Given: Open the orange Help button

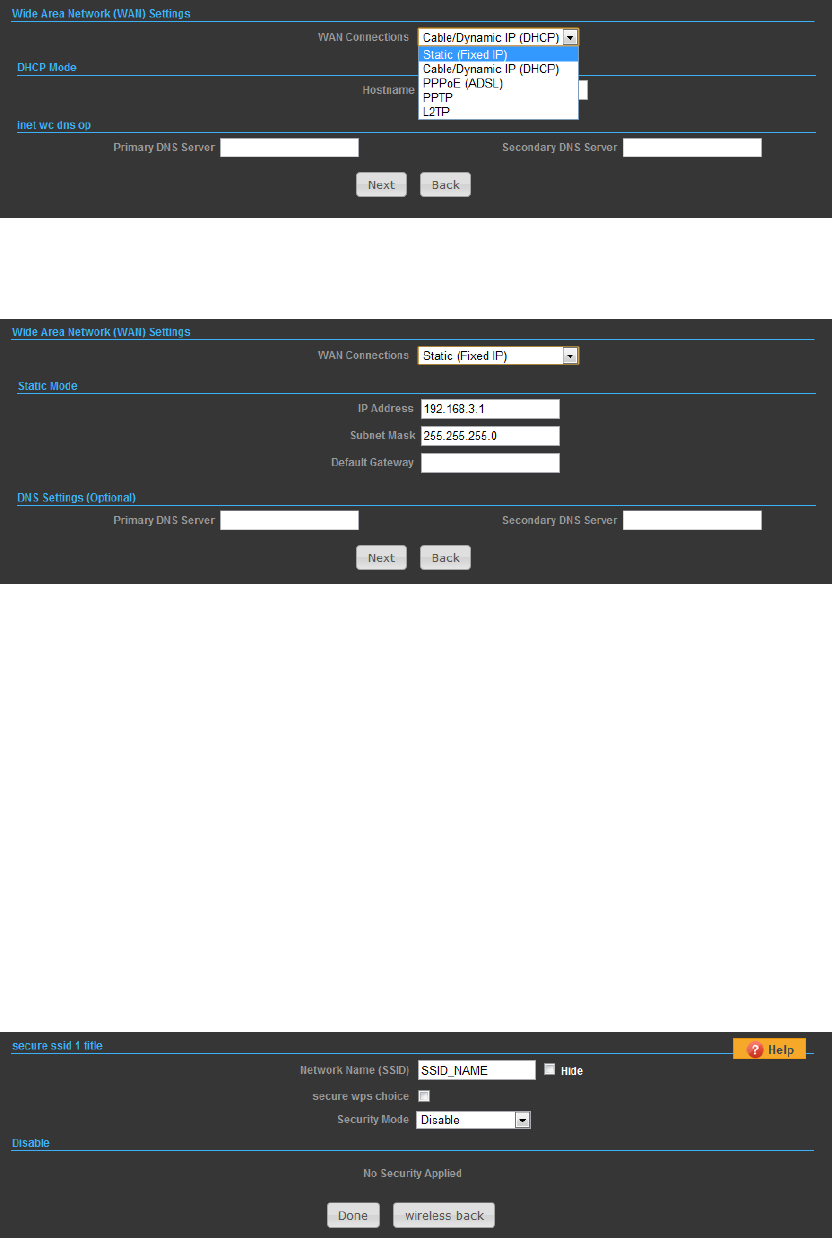Looking at the screenshot, I should (769, 1050).
